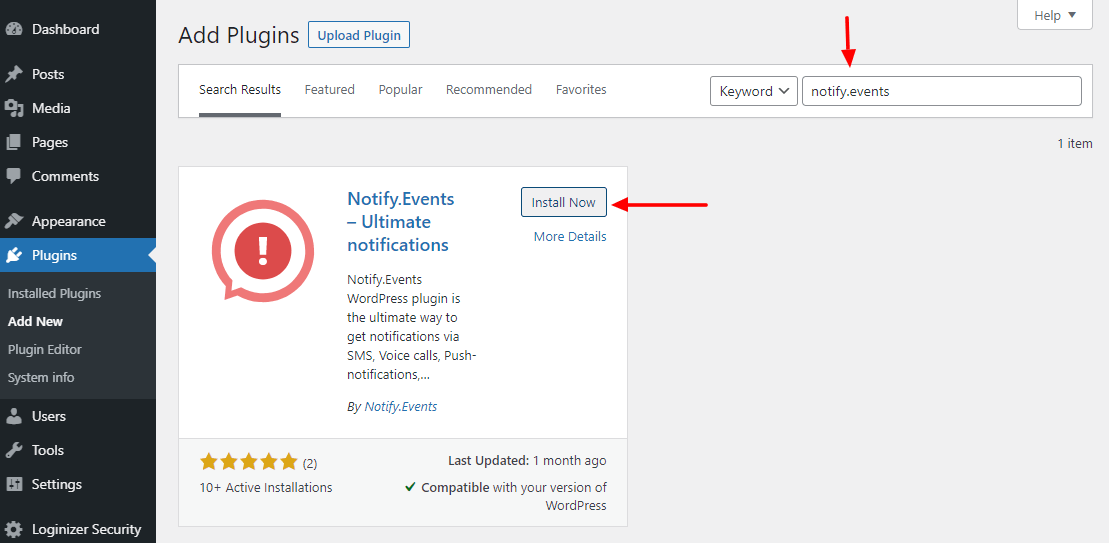Open the Installed Plugins submenu

(54, 293)
